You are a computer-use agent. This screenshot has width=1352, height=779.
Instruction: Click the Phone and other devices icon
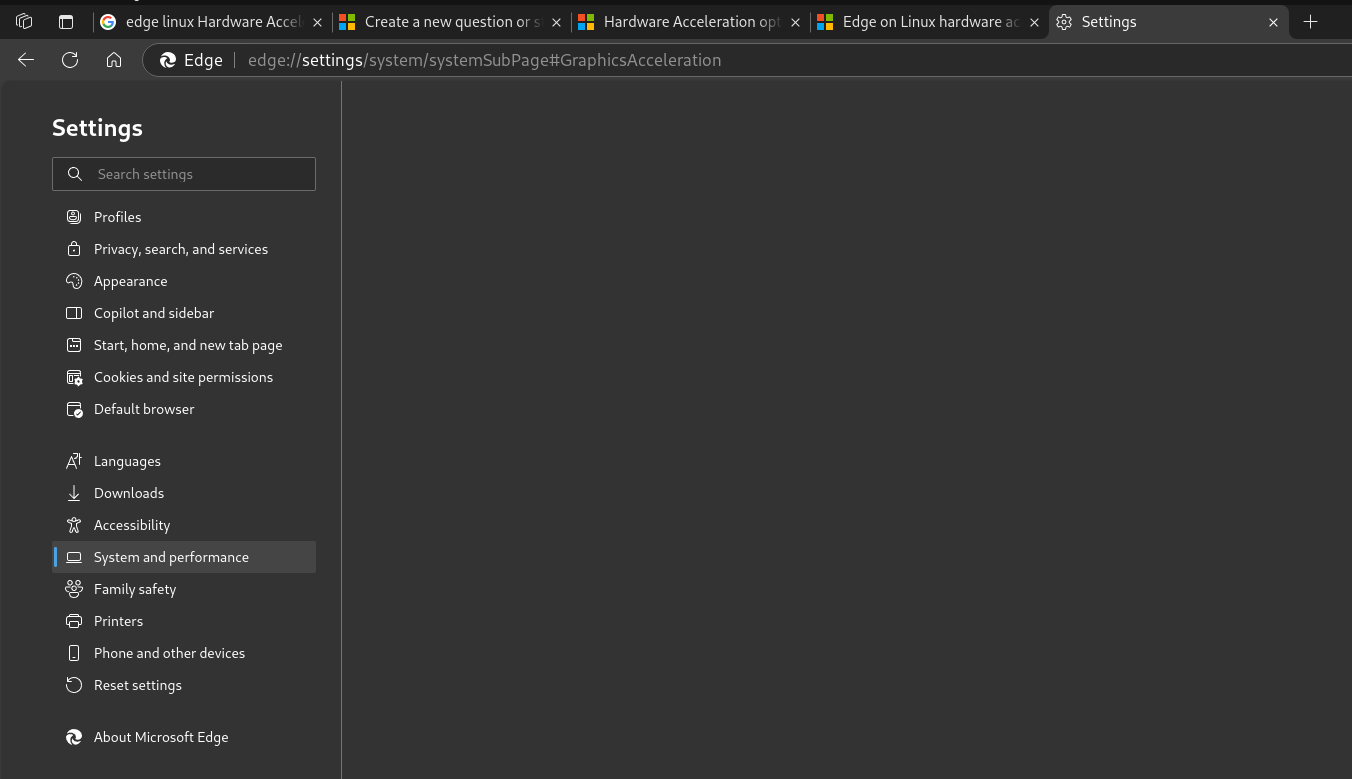(x=74, y=653)
